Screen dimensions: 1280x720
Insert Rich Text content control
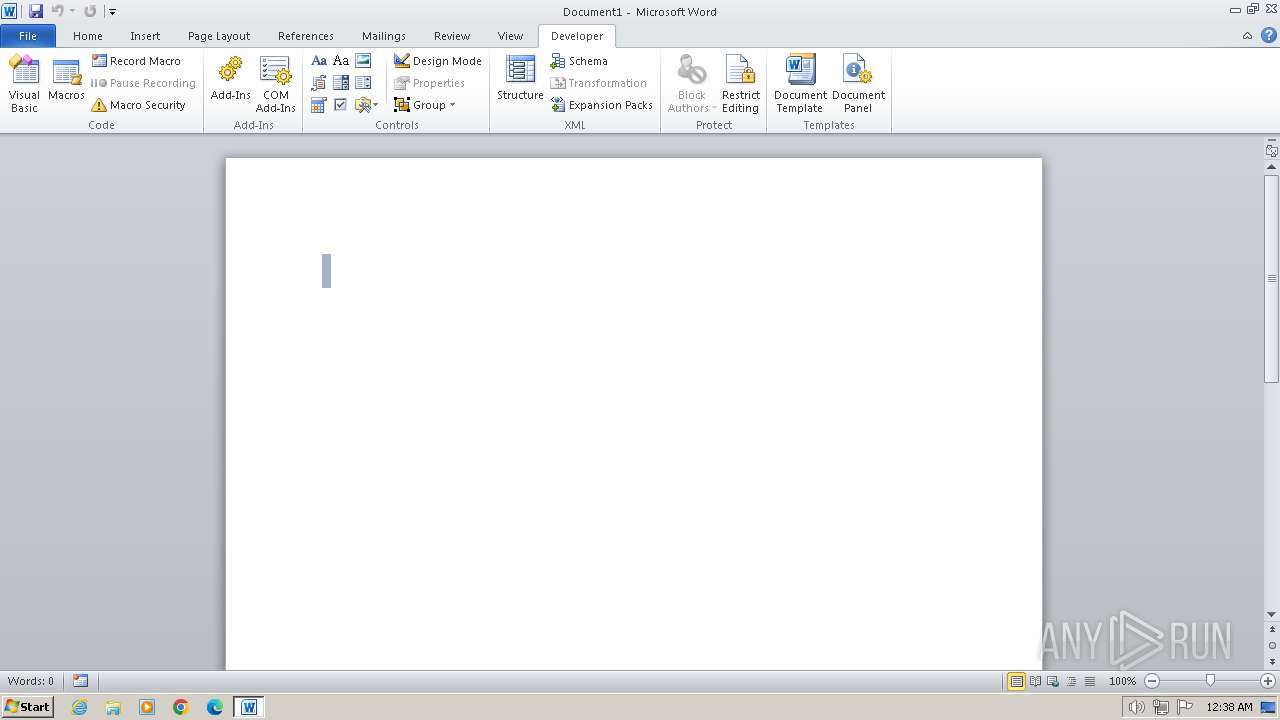[x=319, y=61]
